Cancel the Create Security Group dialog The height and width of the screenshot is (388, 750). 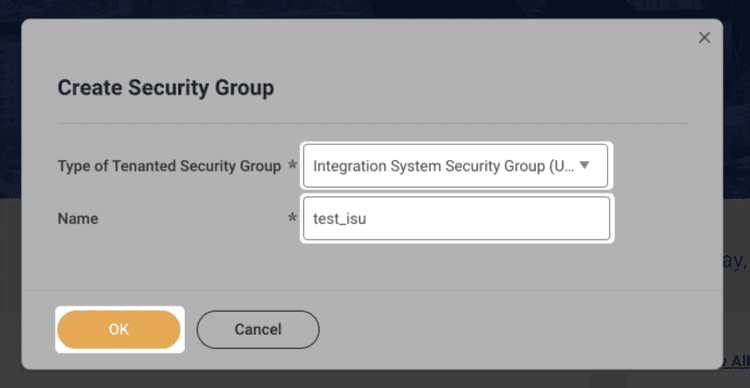point(258,329)
